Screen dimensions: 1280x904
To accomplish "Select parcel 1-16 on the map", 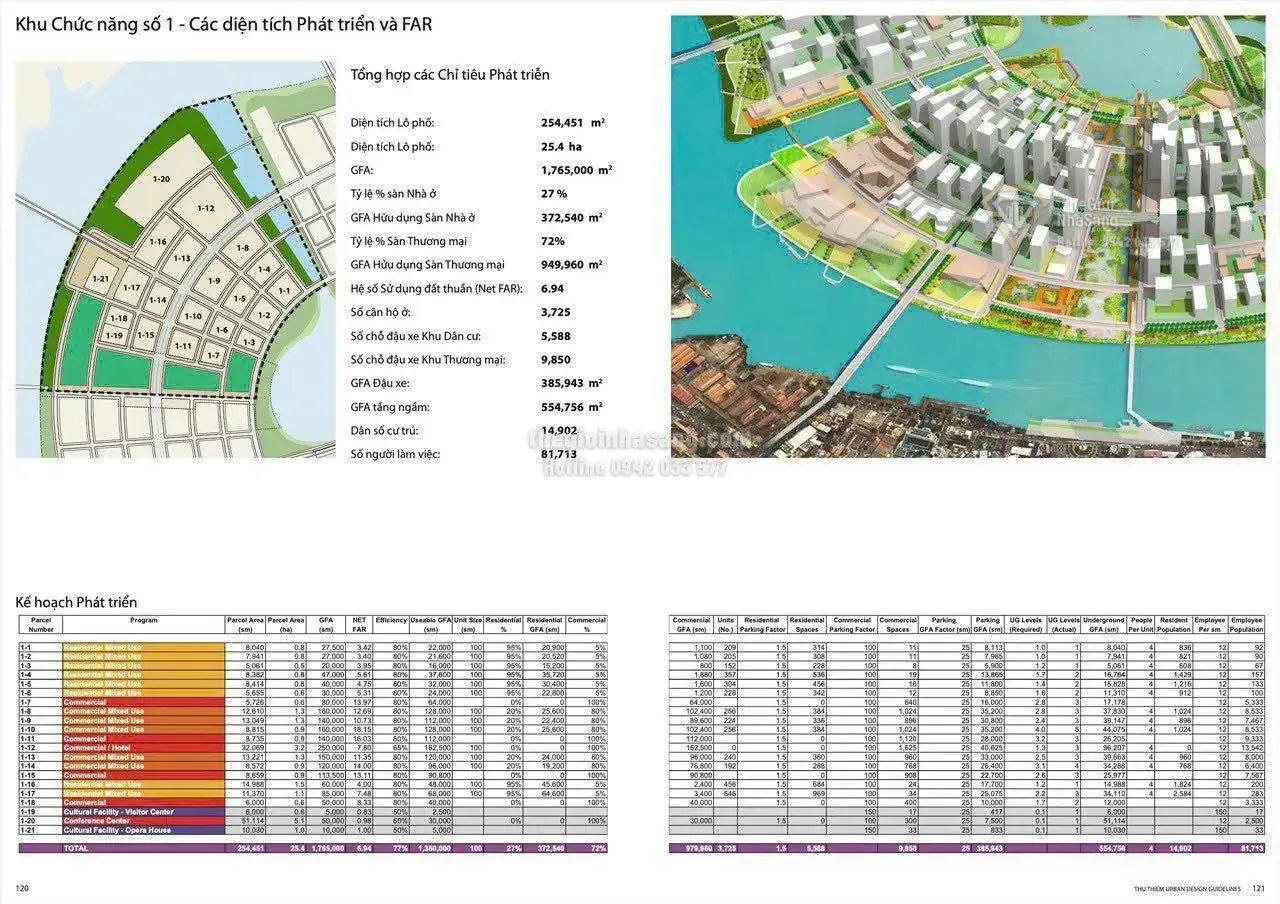I will (158, 242).
